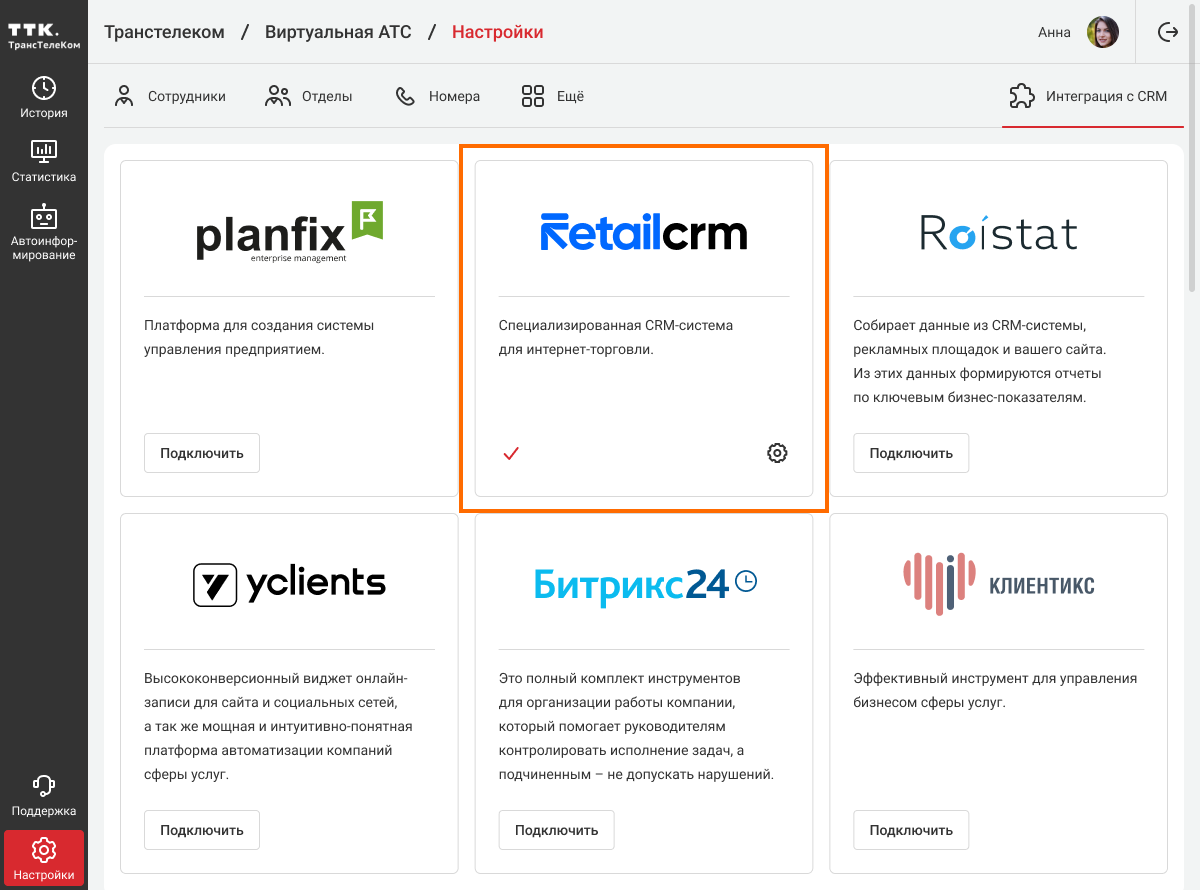Click Anna's profile avatar photo
This screenshot has height=890, width=1200.
point(1103,32)
